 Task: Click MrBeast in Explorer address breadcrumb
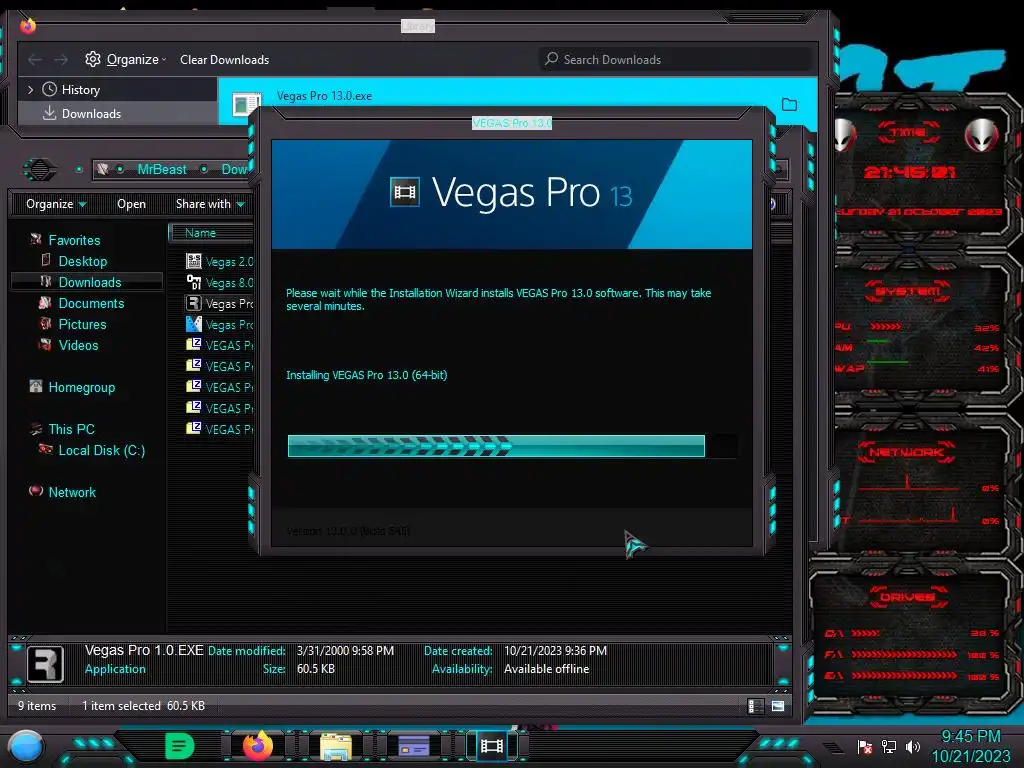click(x=162, y=169)
